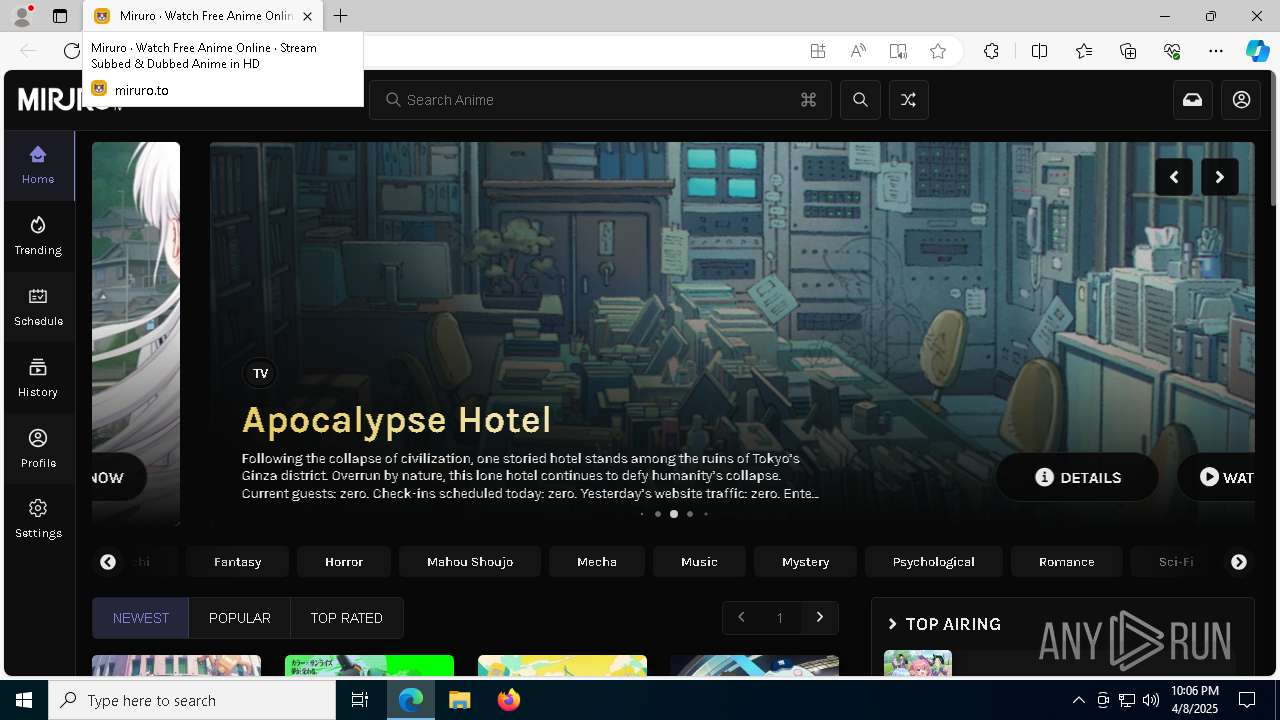Viewport: 1280px width, 720px height.
Task: Open the tab actions menu icon
Action: coord(60,16)
